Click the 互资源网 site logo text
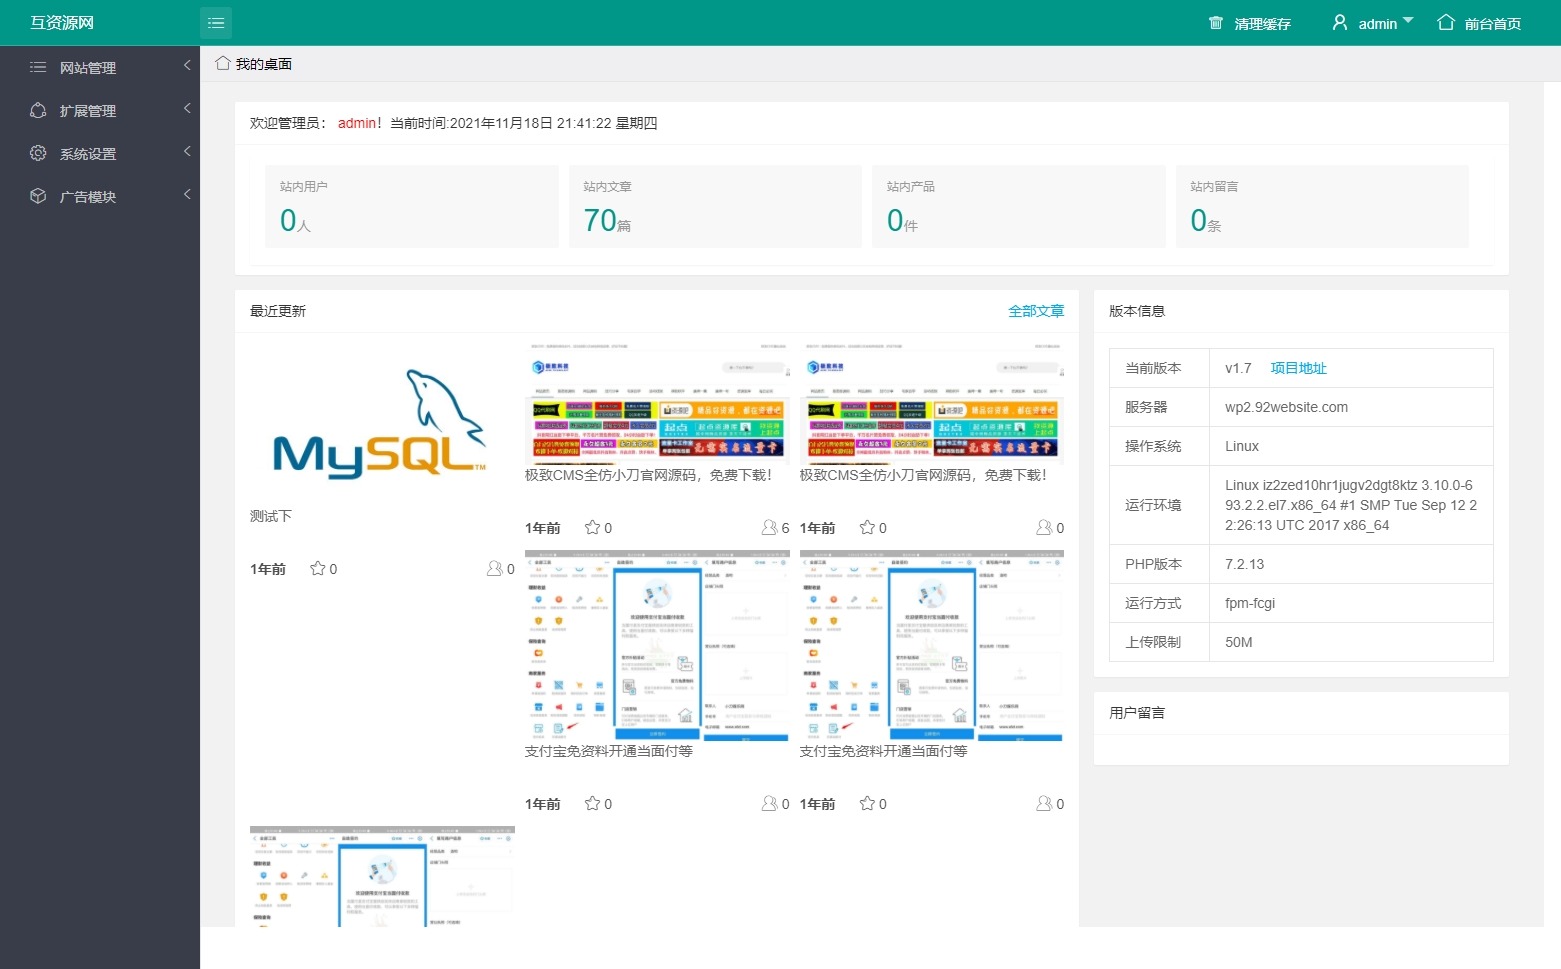Screen dimensions: 1561x969 pos(62,22)
